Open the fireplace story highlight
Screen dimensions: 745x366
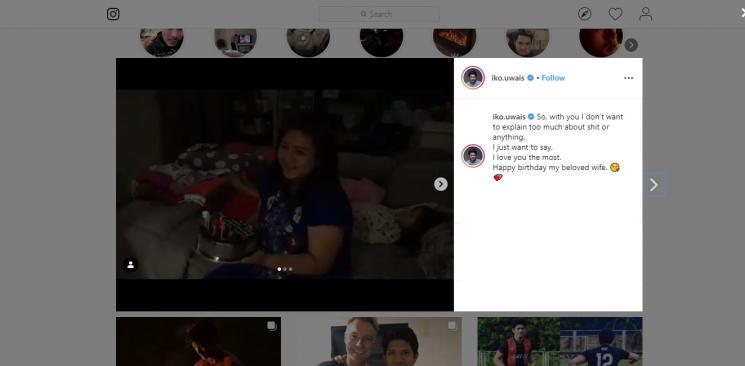pos(454,42)
